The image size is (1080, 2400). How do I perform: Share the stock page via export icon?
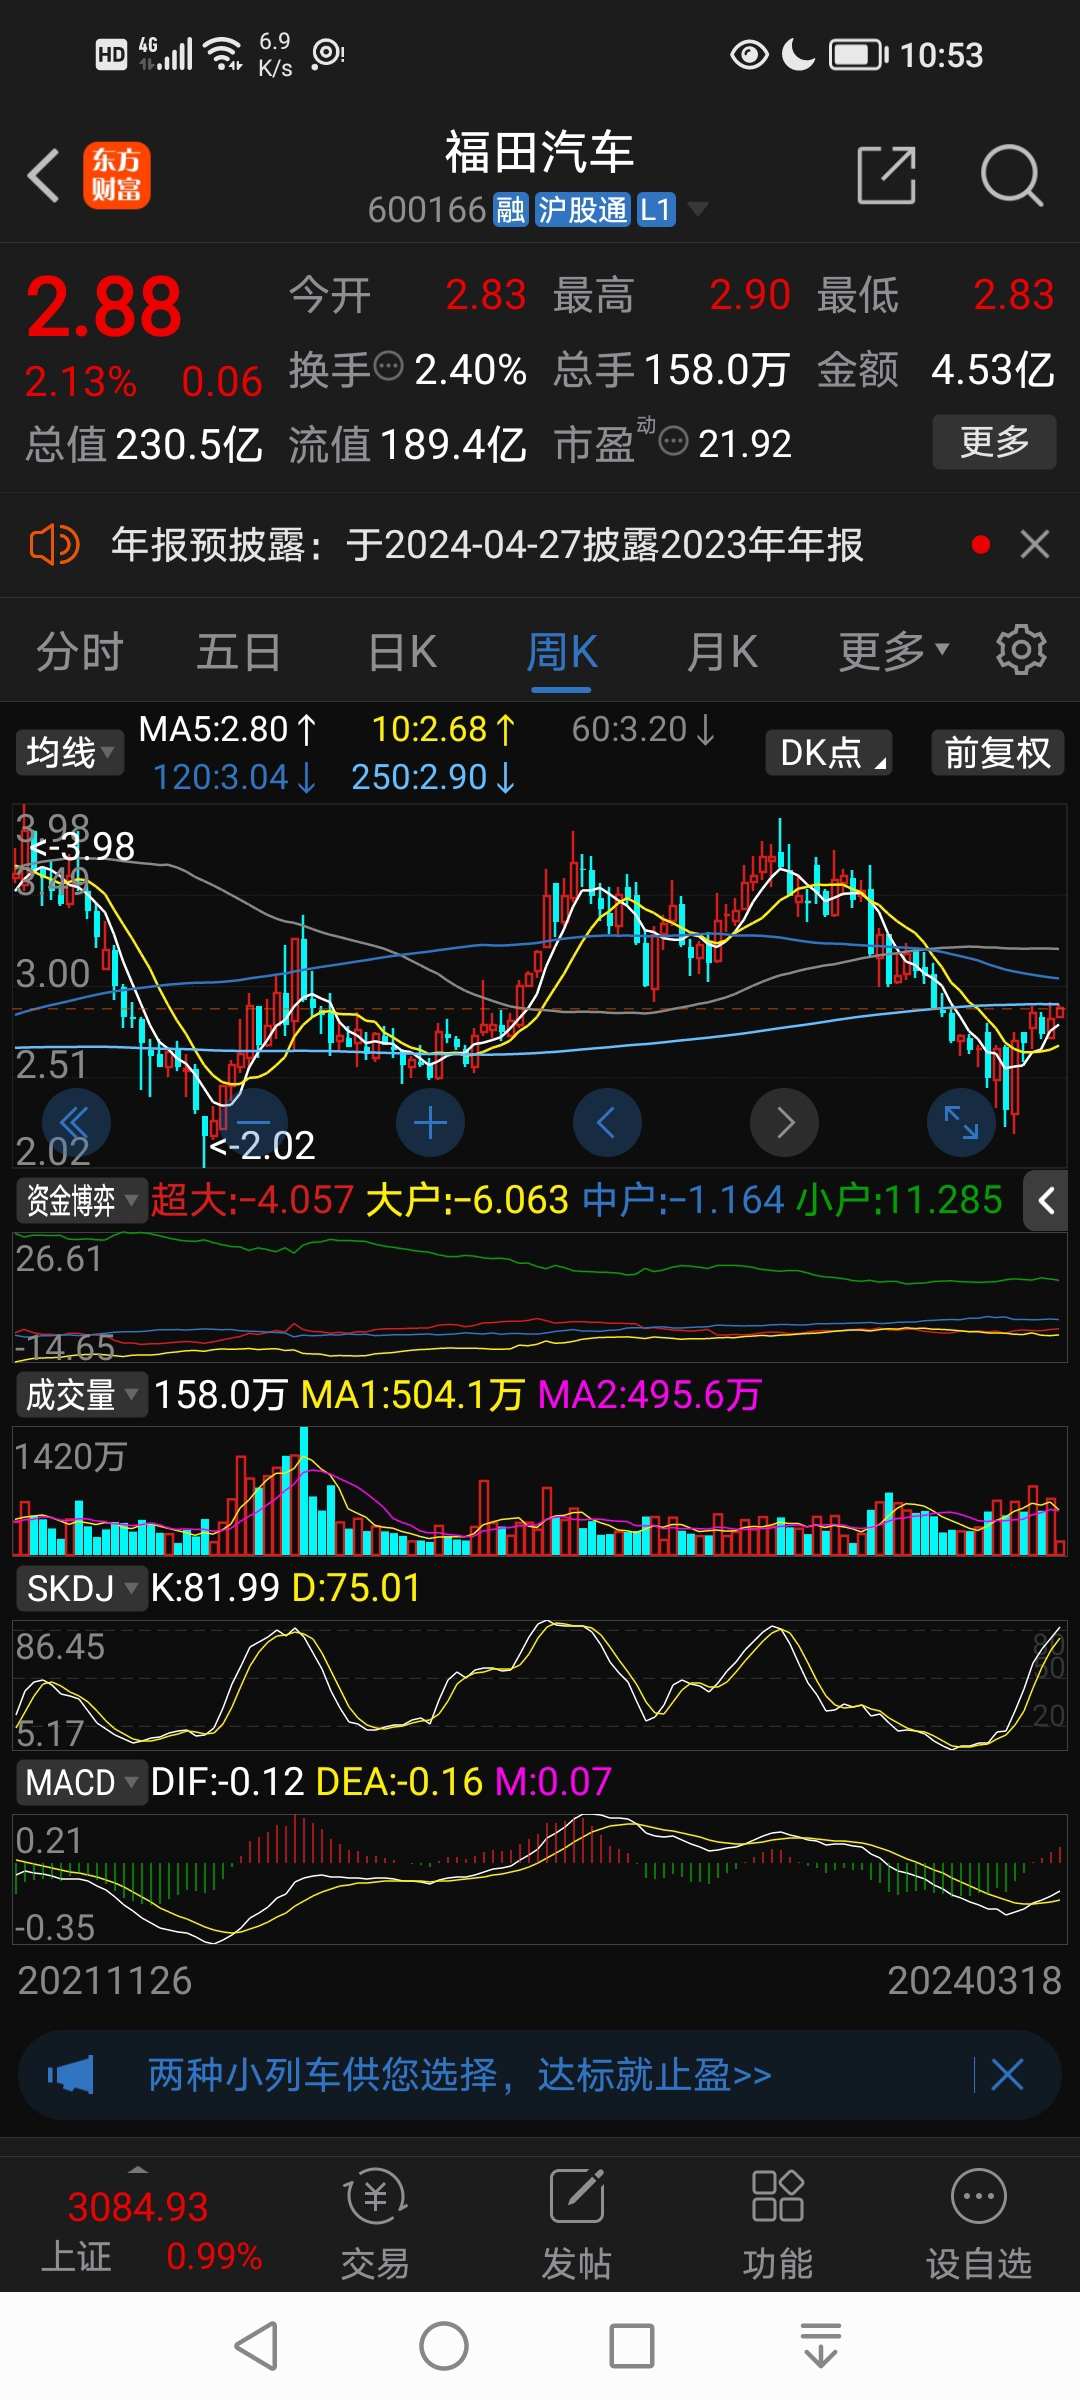tap(887, 175)
